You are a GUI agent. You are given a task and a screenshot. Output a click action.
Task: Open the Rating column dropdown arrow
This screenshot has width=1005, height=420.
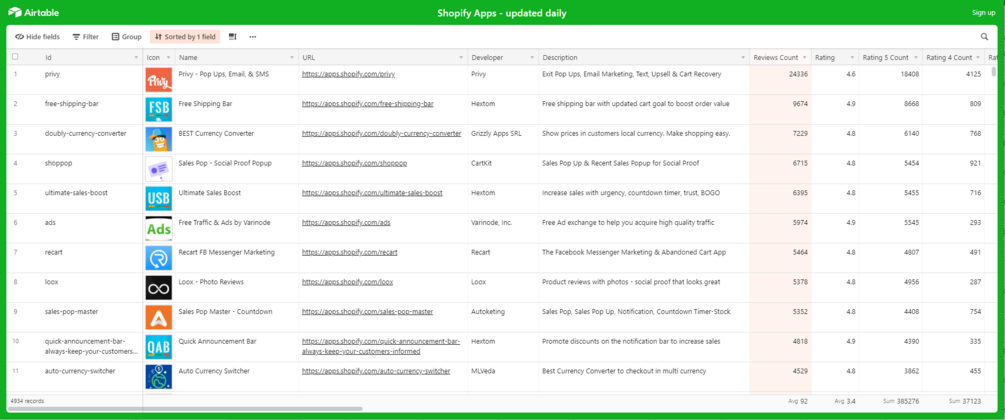[x=852, y=58]
